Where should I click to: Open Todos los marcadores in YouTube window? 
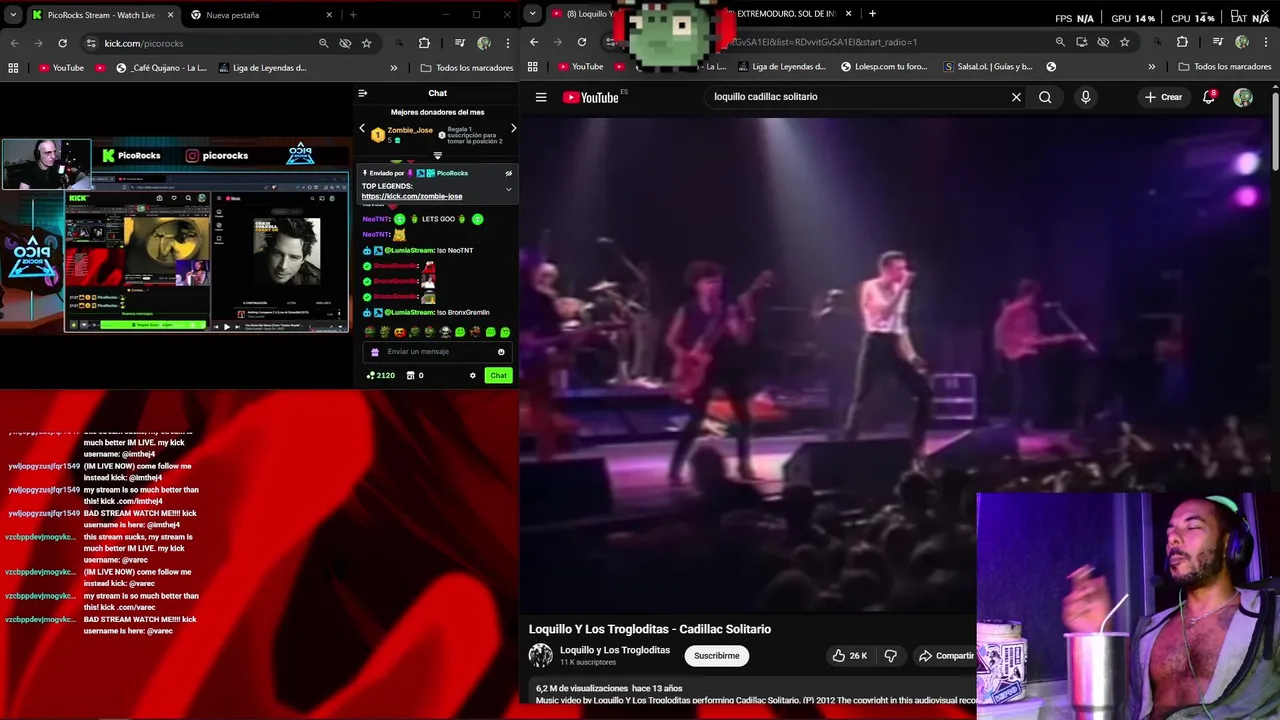tap(1225, 67)
